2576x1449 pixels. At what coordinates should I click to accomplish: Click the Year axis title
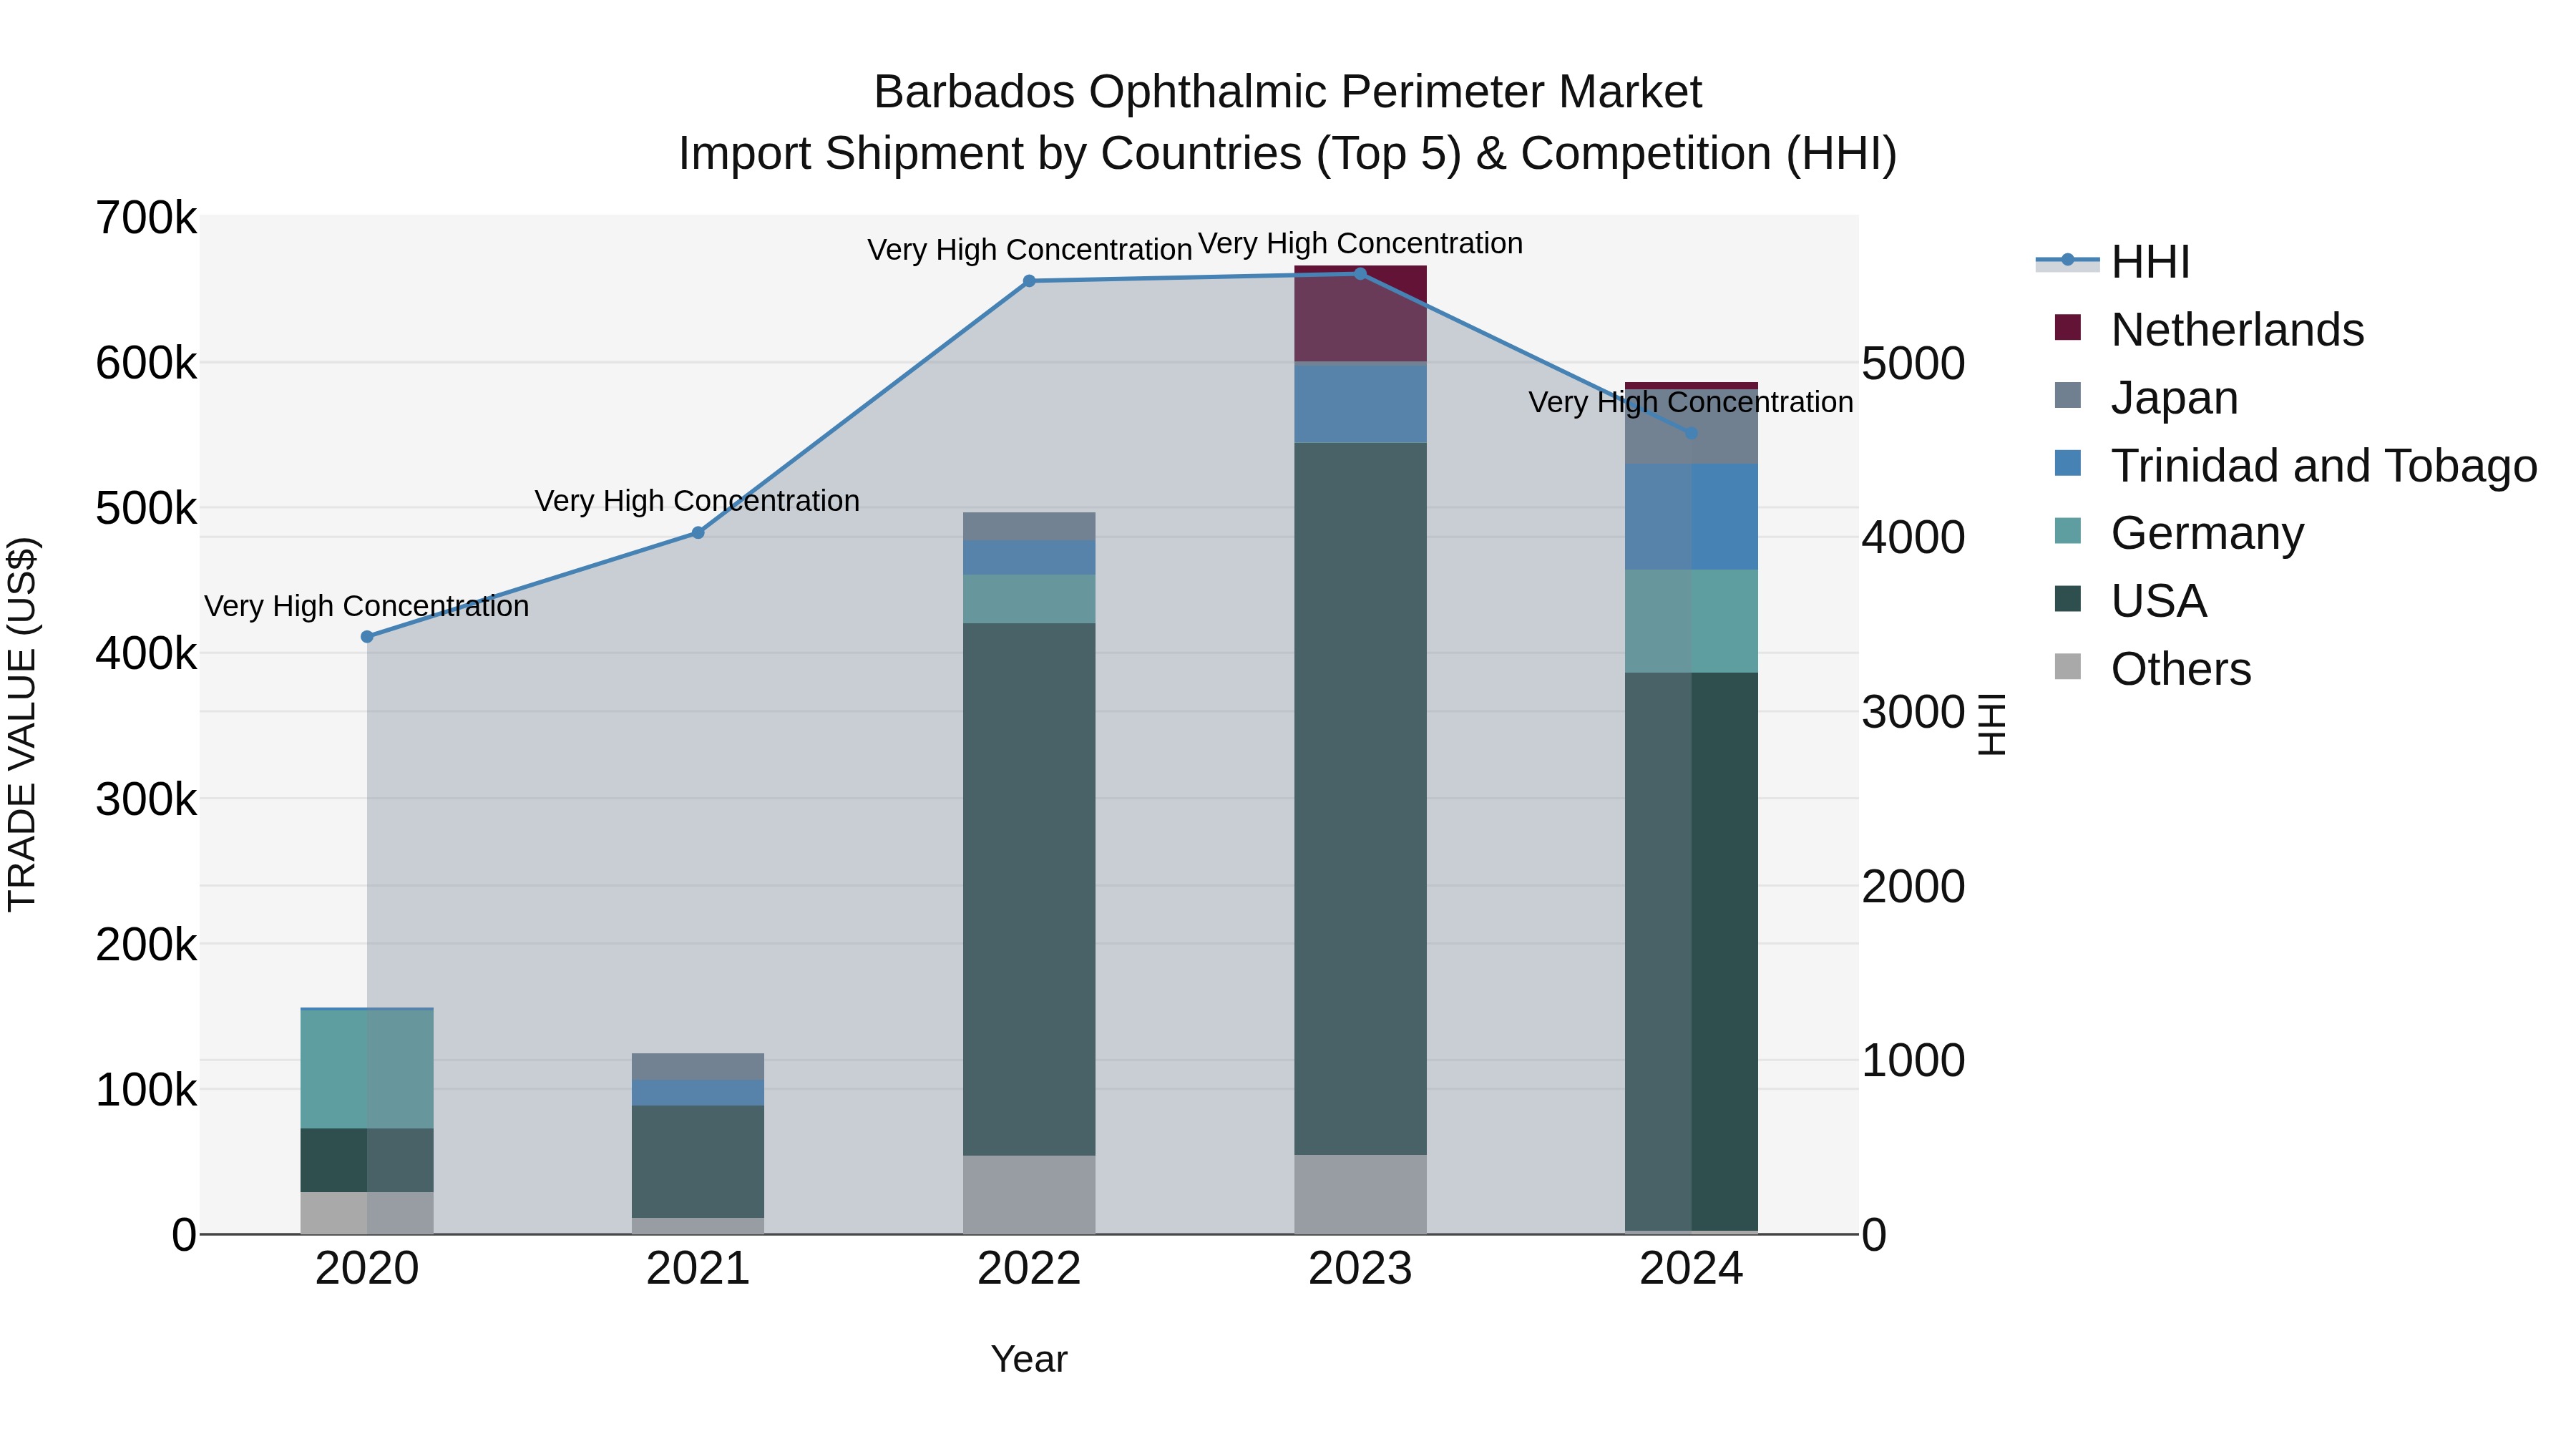coord(1029,1359)
